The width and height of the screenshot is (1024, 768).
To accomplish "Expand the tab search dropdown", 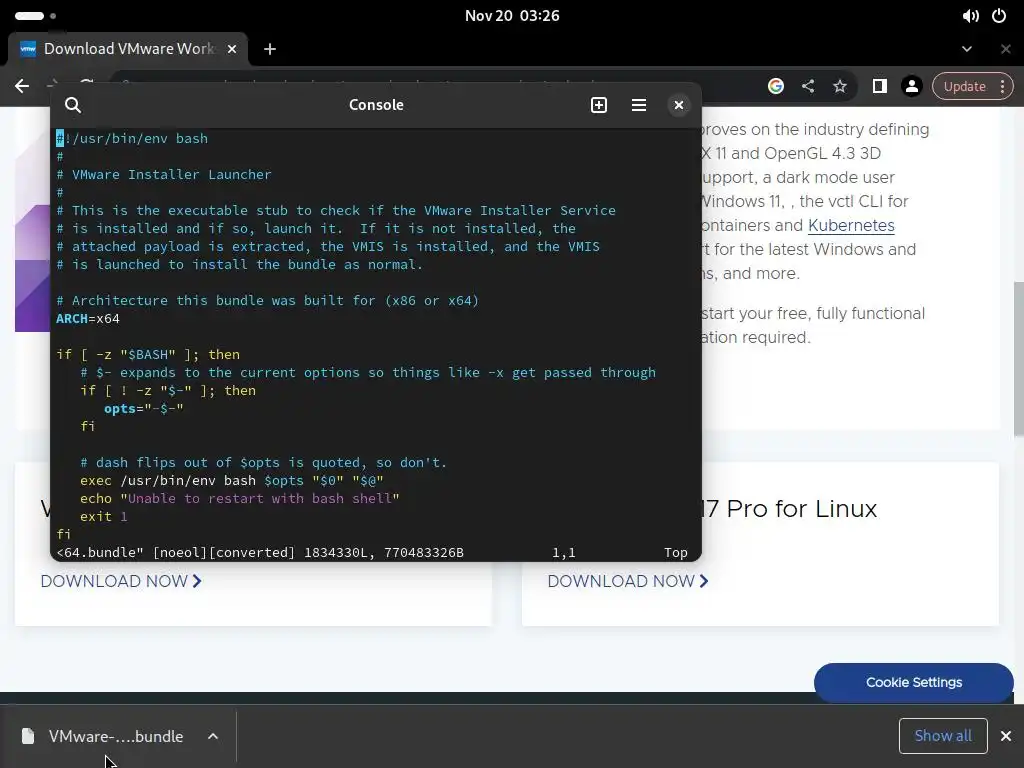I will coord(967,49).
